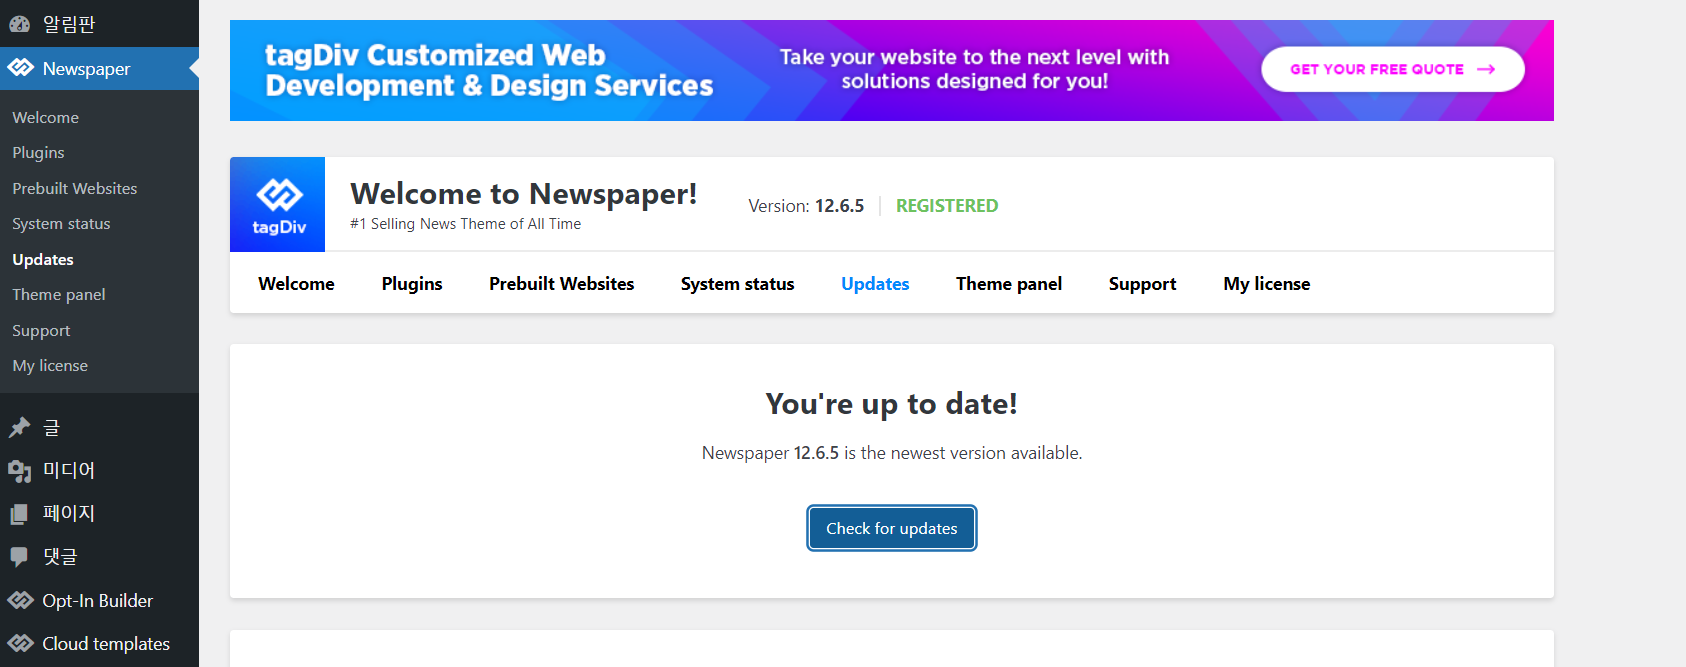Open the Opt-In Builder menu

click(x=99, y=601)
